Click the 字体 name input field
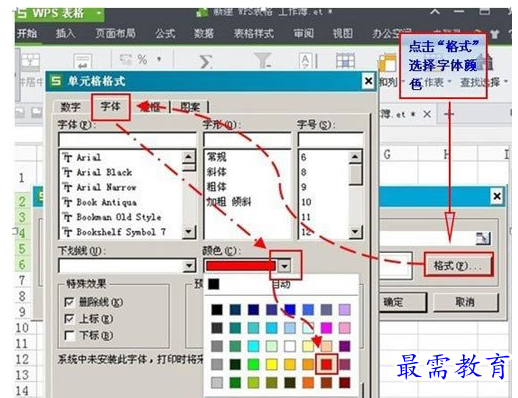Screen dimensions: 518x398 [x=127, y=140]
